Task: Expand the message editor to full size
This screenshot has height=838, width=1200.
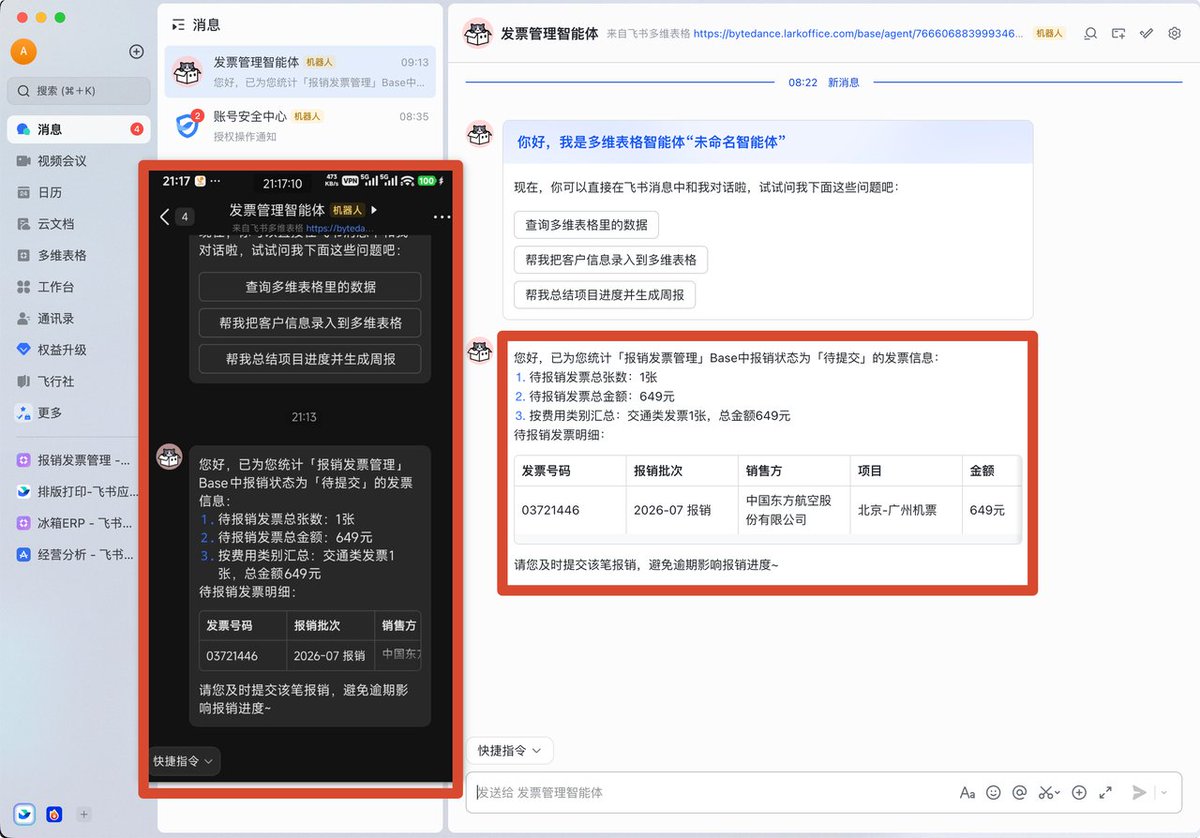Action: pos(1105,792)
